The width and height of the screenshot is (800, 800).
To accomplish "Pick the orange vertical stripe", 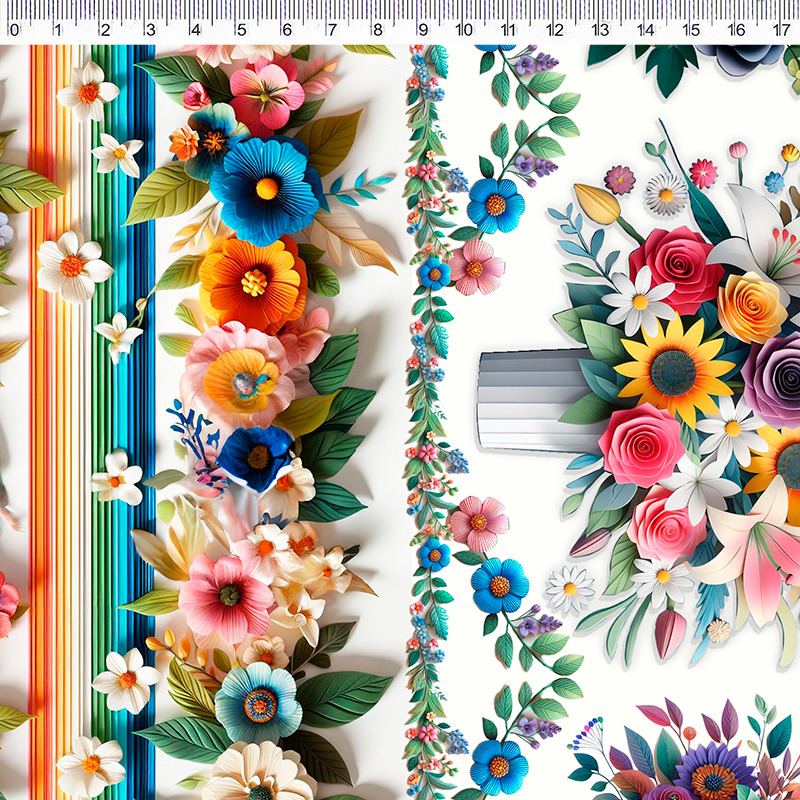I will (x=38, y=400).
